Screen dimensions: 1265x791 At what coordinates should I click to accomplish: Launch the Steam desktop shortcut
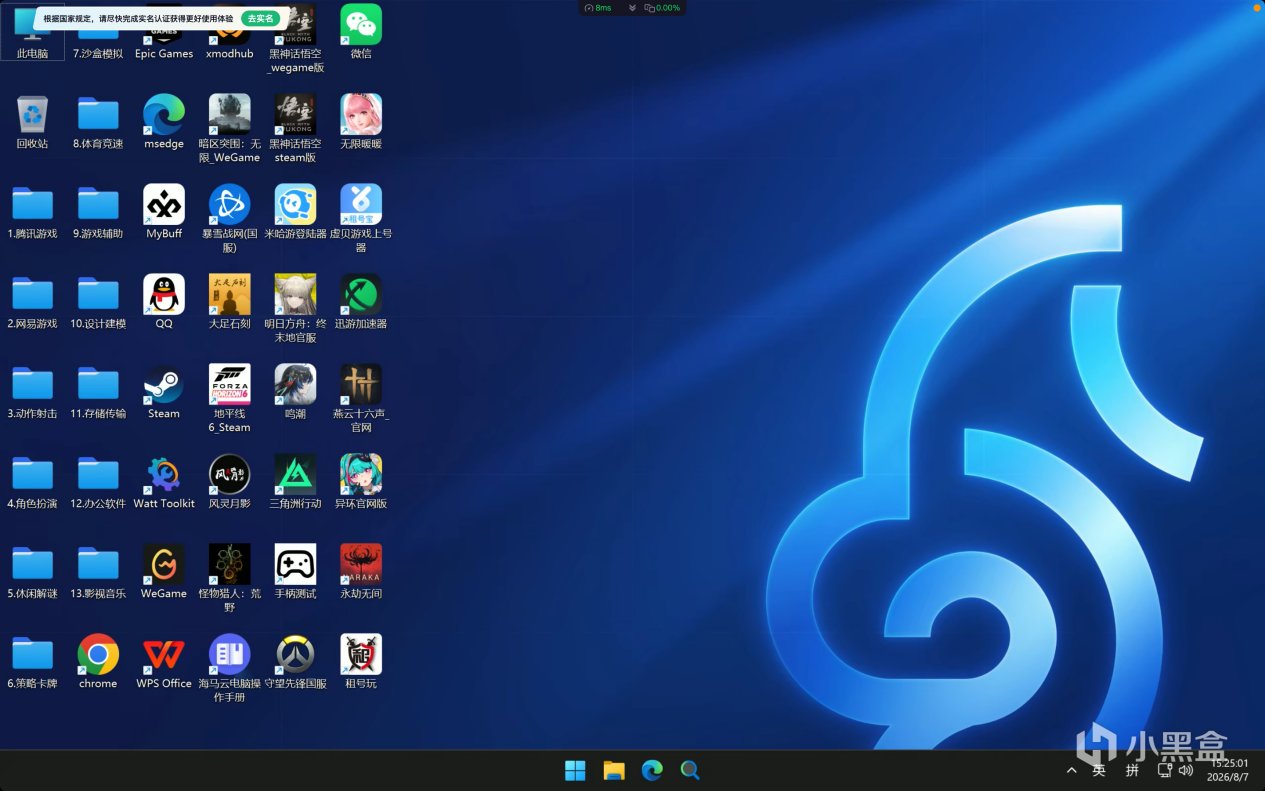[x=164, y=385]
